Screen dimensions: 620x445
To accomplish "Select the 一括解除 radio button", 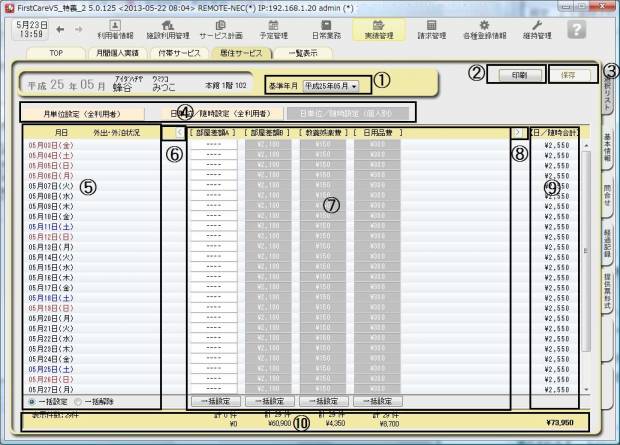I will [x=76, y=400].
